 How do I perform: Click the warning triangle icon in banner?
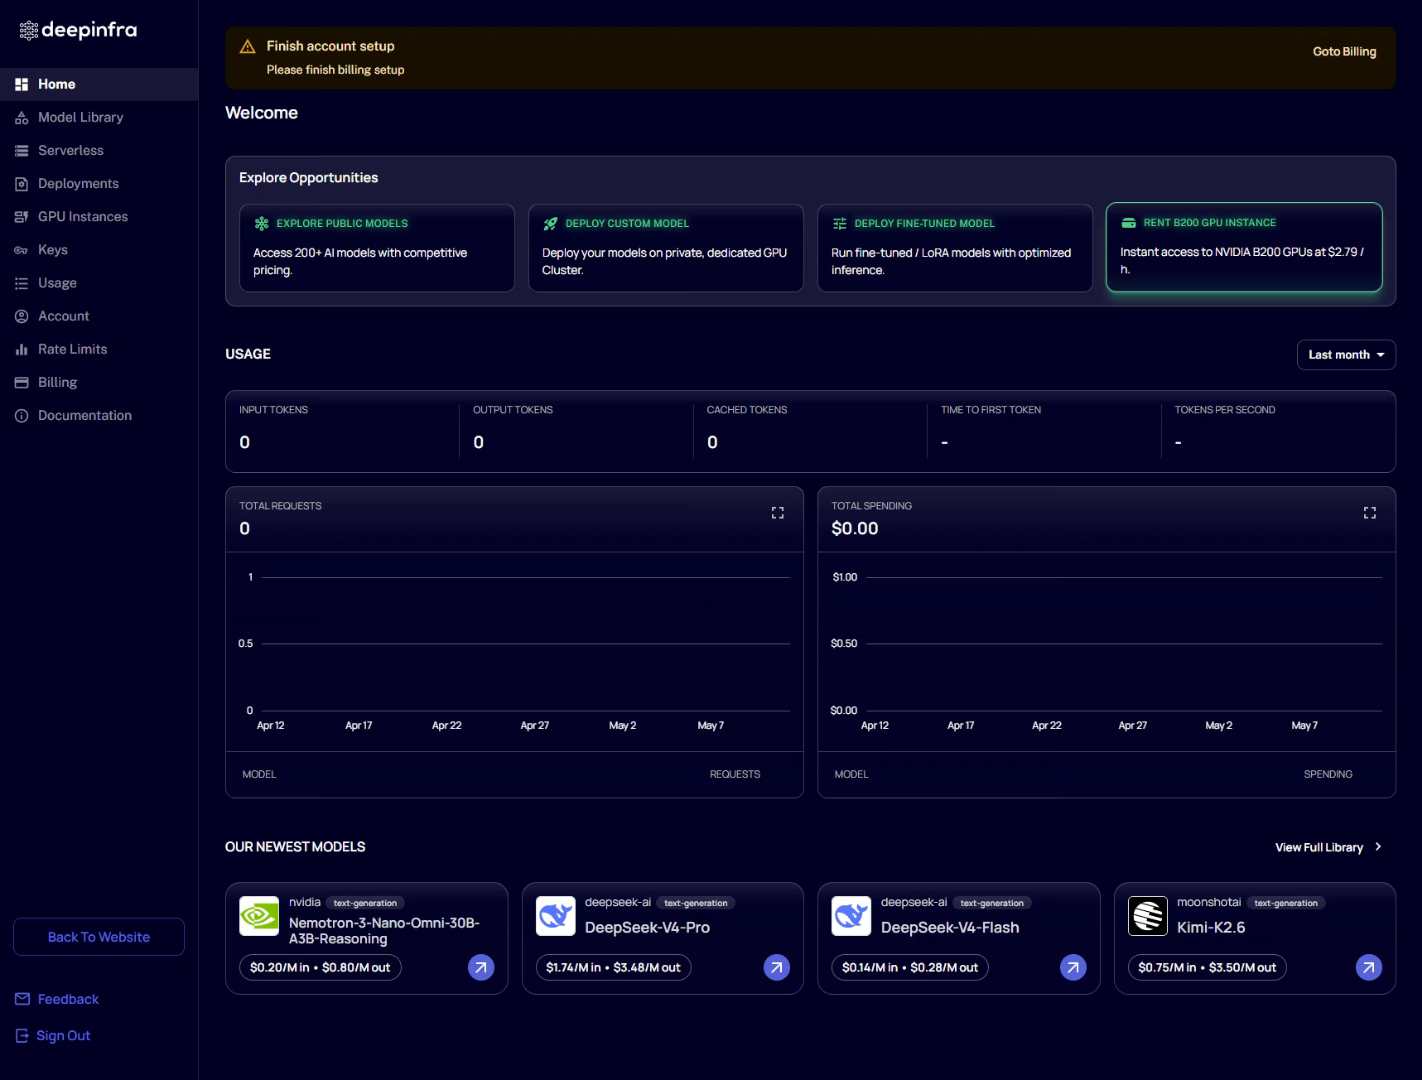tap(248, 46)
